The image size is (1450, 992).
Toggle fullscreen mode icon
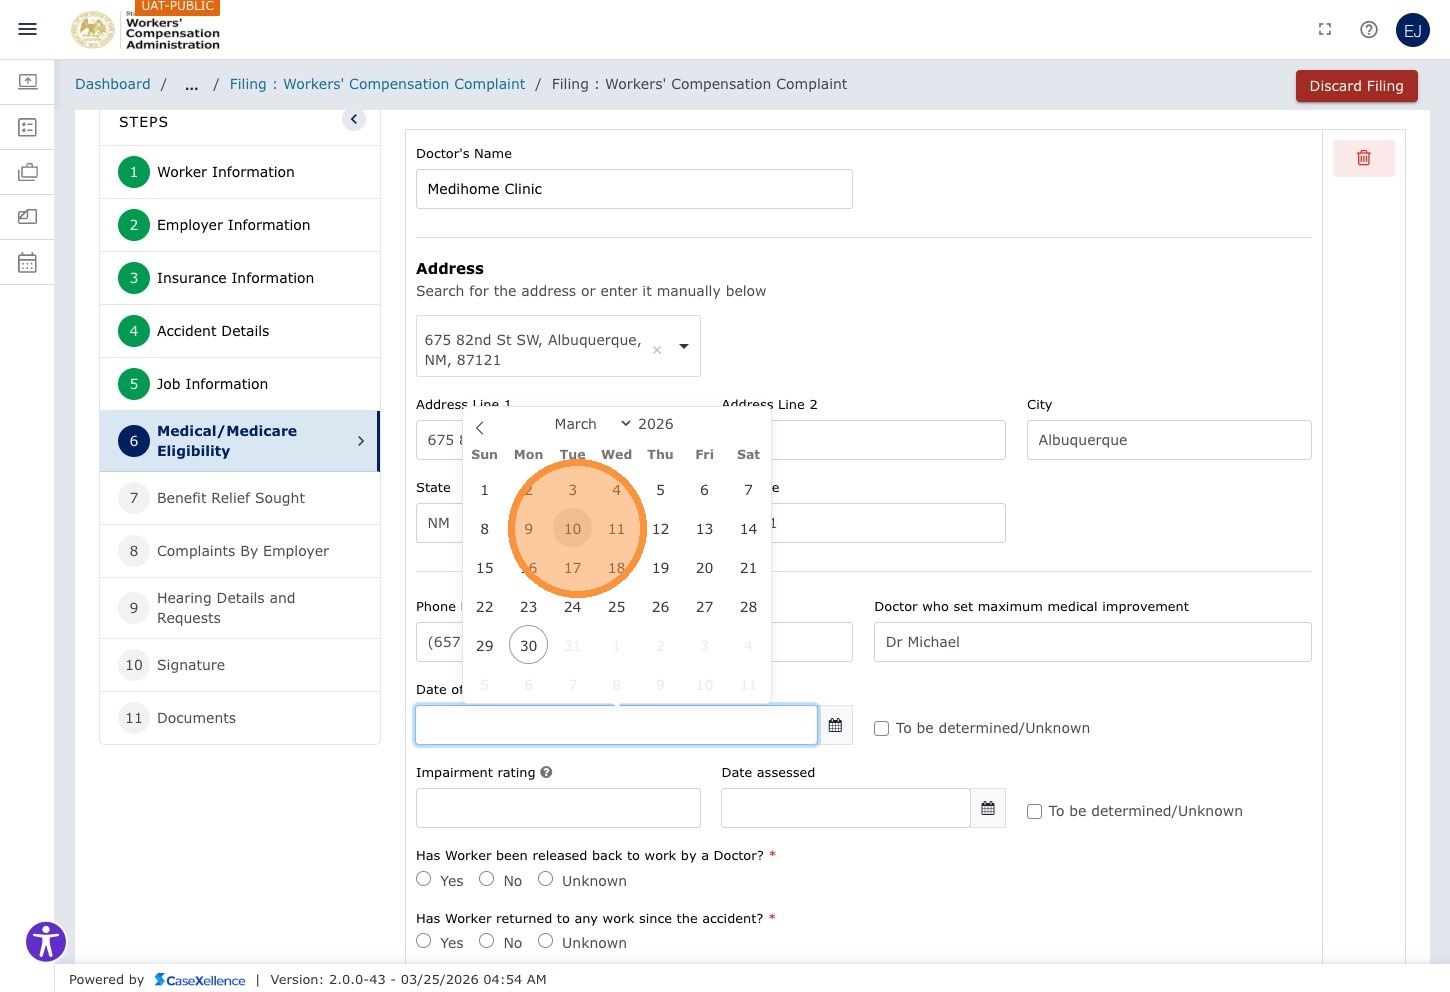[1325, 30]
